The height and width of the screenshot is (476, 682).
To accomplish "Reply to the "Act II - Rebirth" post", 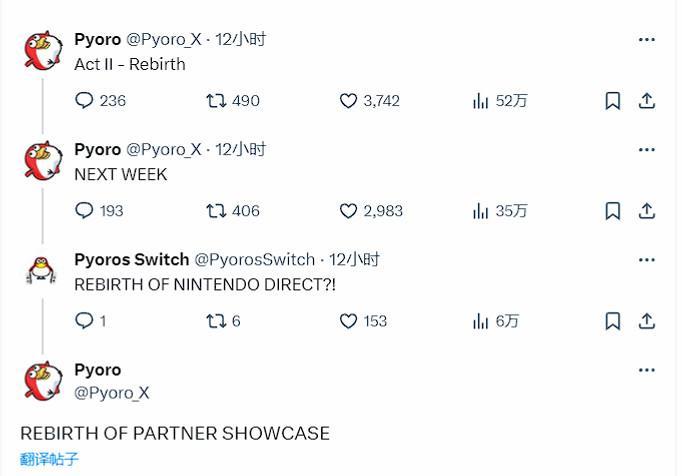I will [84, 101].
